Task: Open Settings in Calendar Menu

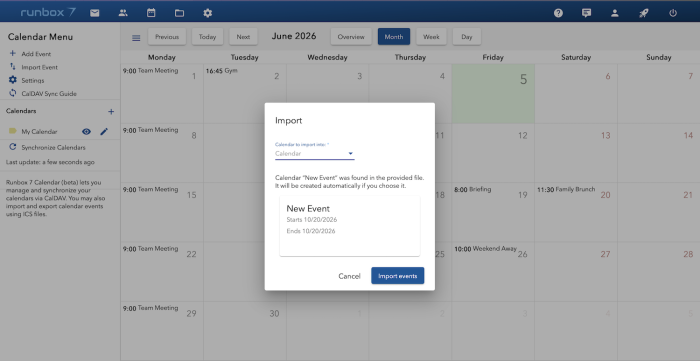Action: click(x=33, y=81)
